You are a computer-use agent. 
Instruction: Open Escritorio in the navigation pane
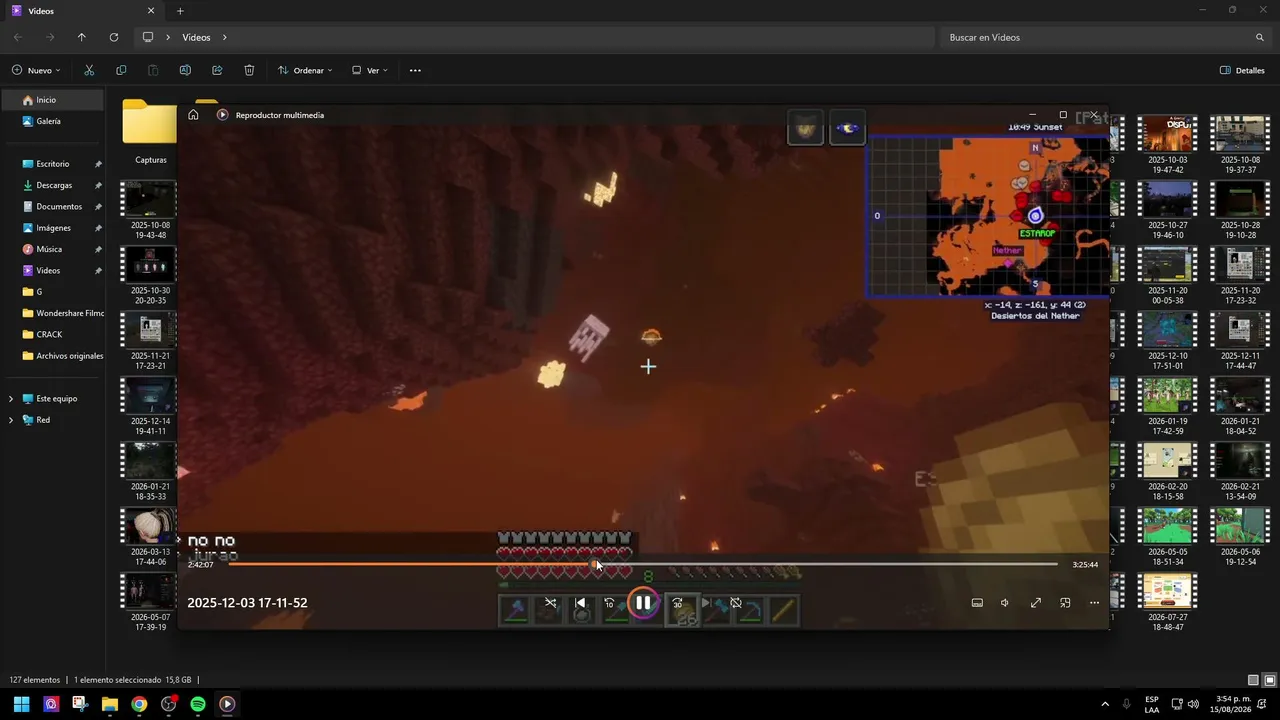tap(52, 164)
